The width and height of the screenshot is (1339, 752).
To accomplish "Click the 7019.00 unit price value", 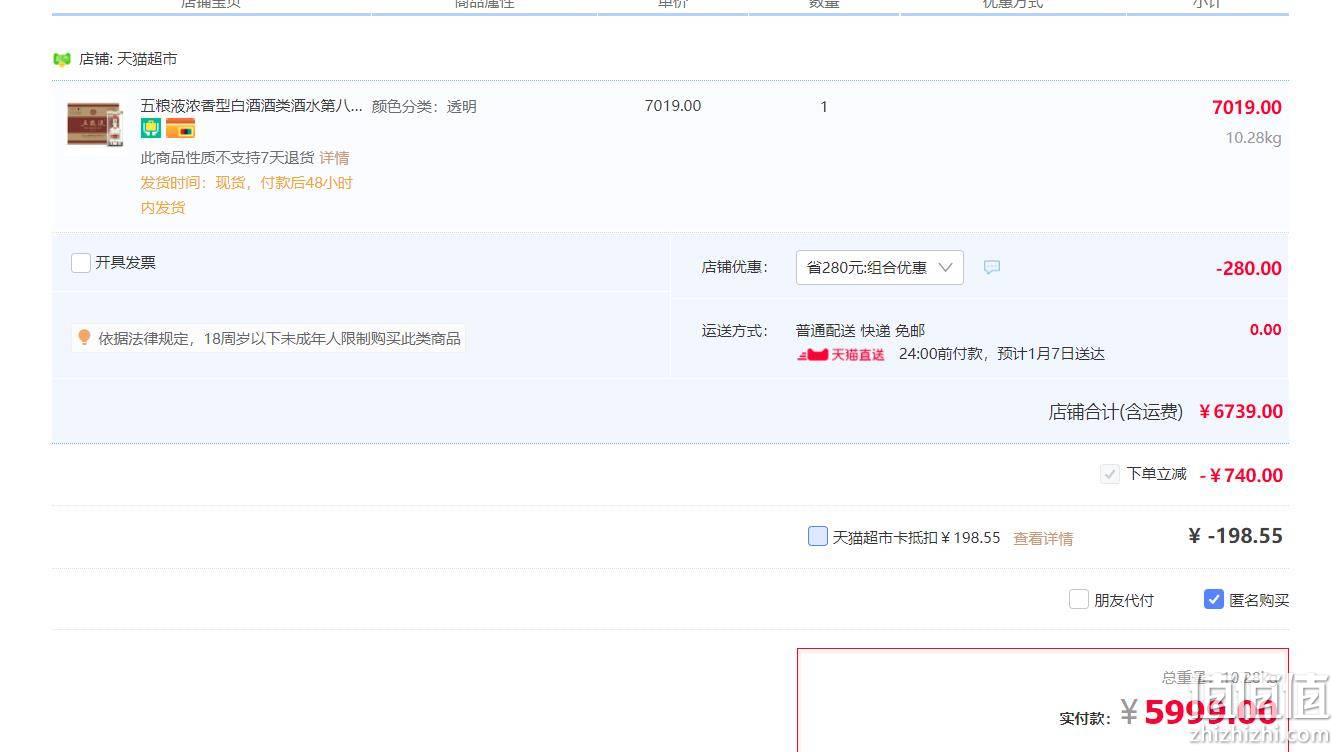I will (x=673, y=106).
